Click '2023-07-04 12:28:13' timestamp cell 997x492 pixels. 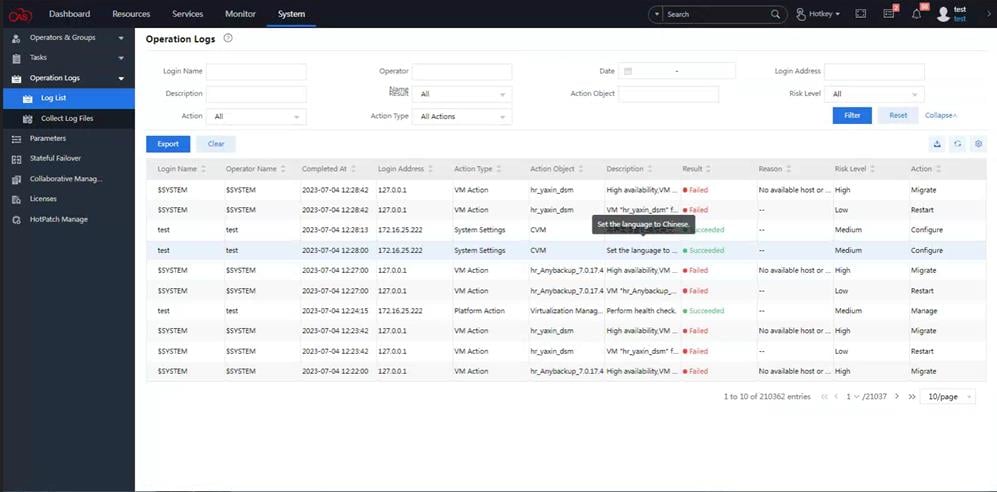pyautogui.click(x=336, y=230)
